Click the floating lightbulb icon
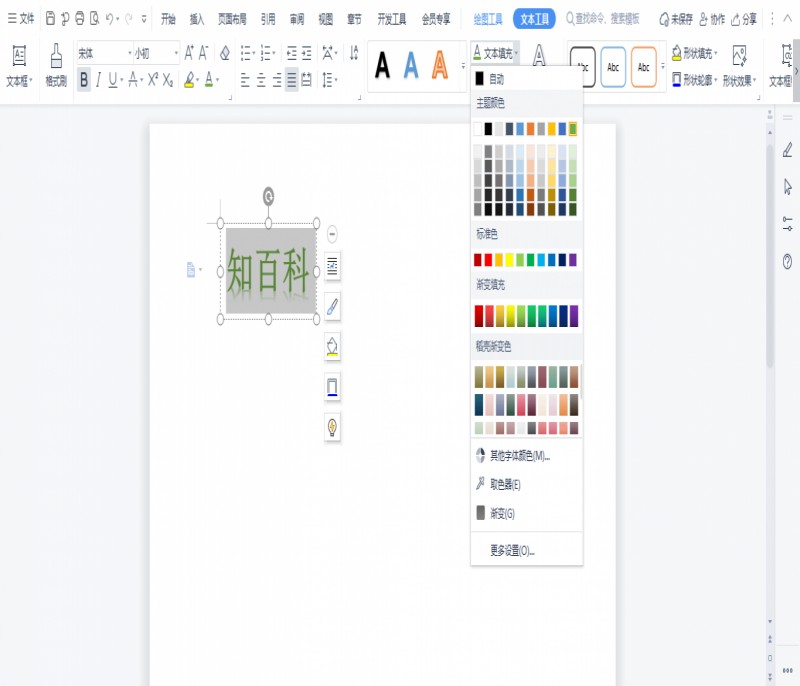Image resolution: width=800 pixels, height=686 pixels. pyautogui.click(x=332, y=427)
